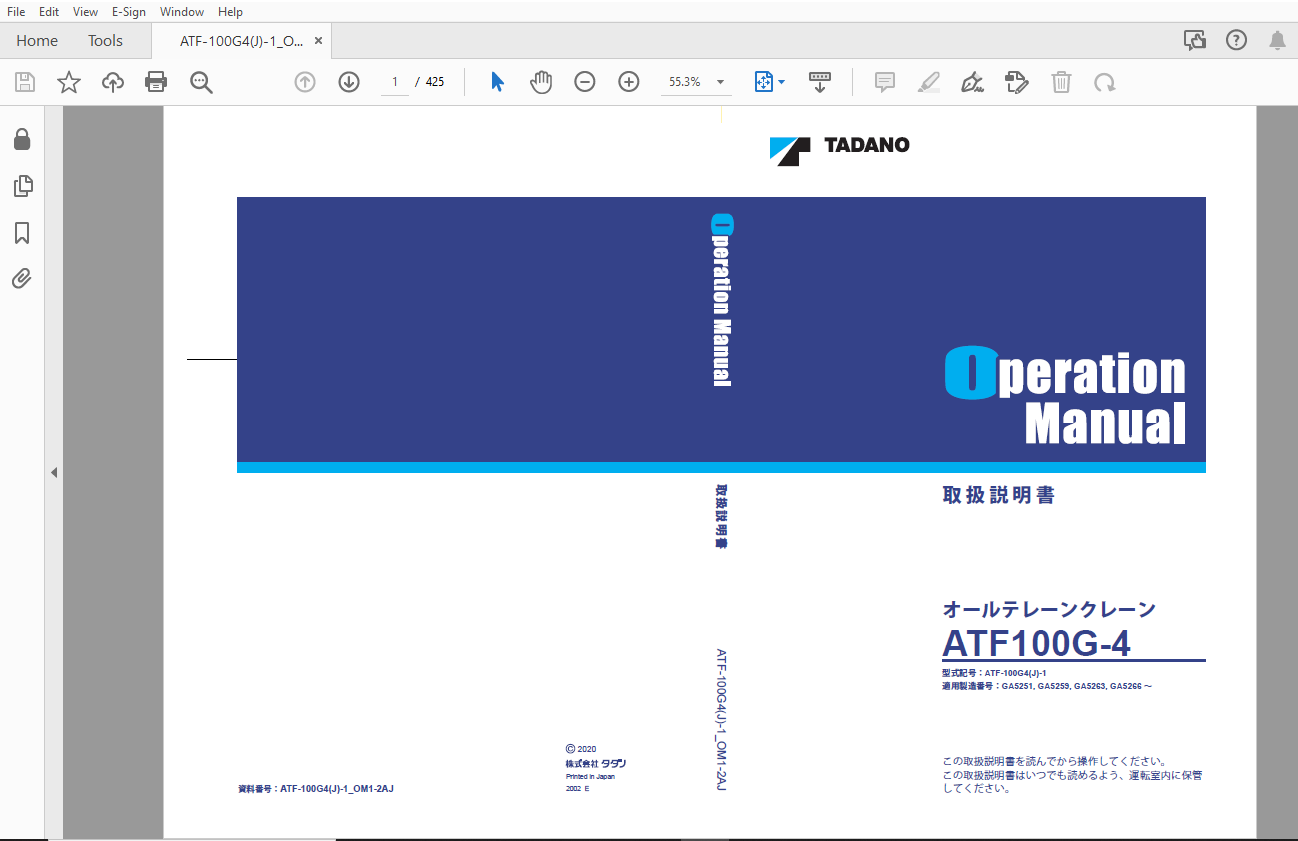Close the ATF-100G4(J)-1 document tab

pyautogui.click(x=318, y=41)
